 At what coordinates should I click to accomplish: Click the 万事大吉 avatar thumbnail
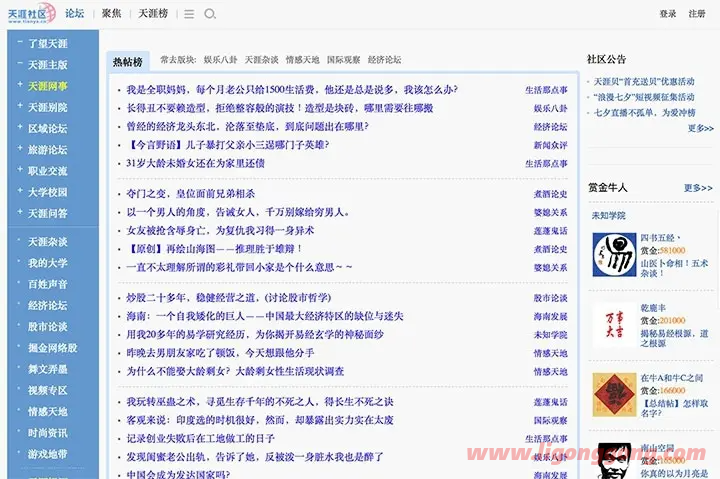614,325
